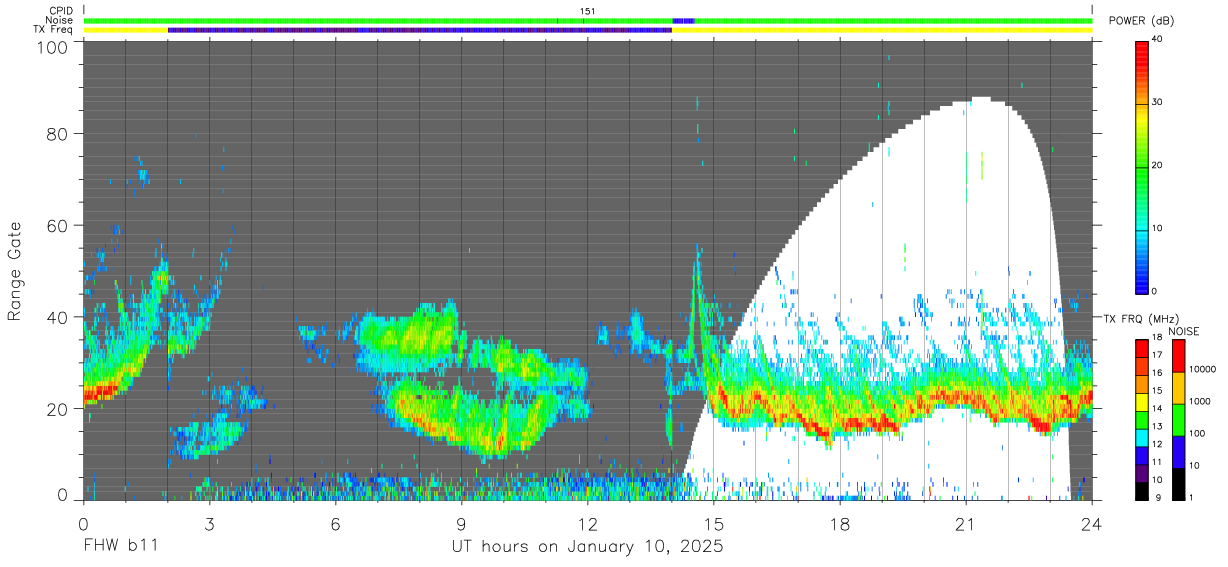1228x567 pixels.
Task: Pick the black swatch of the TX FRQ bar
Action: tap(1142, 490)
